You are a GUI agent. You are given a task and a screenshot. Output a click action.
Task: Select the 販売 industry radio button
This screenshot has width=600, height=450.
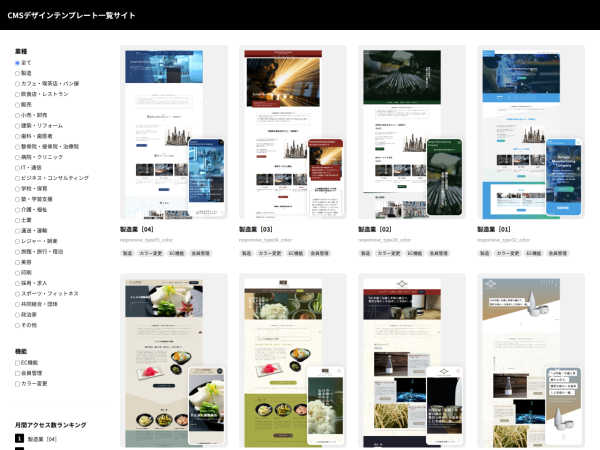[x=17, y=105]
